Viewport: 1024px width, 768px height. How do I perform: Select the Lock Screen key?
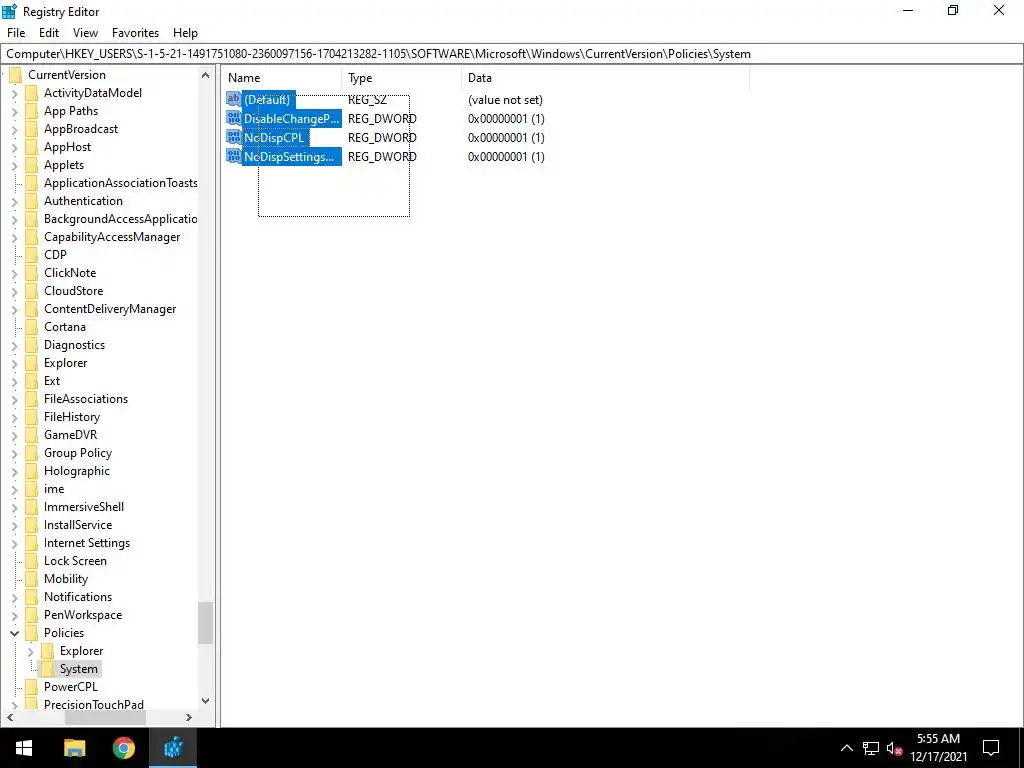point(75,560)
